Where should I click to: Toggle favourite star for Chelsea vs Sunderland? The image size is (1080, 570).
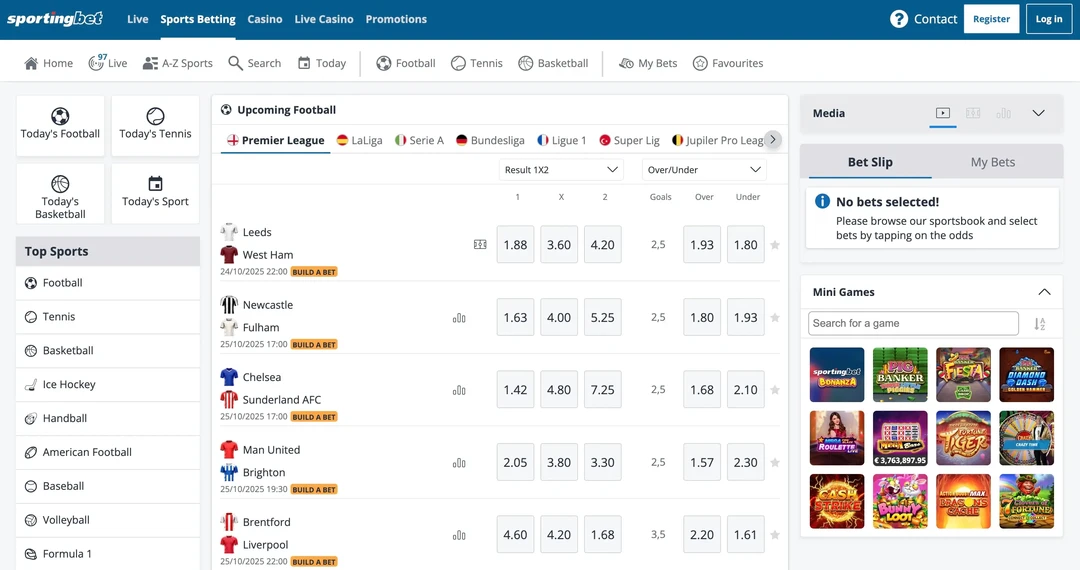775,390
